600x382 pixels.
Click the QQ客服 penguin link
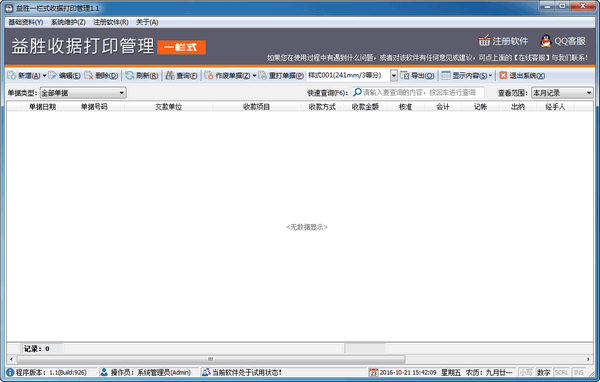pyautogui.click(x=563, y=41)
